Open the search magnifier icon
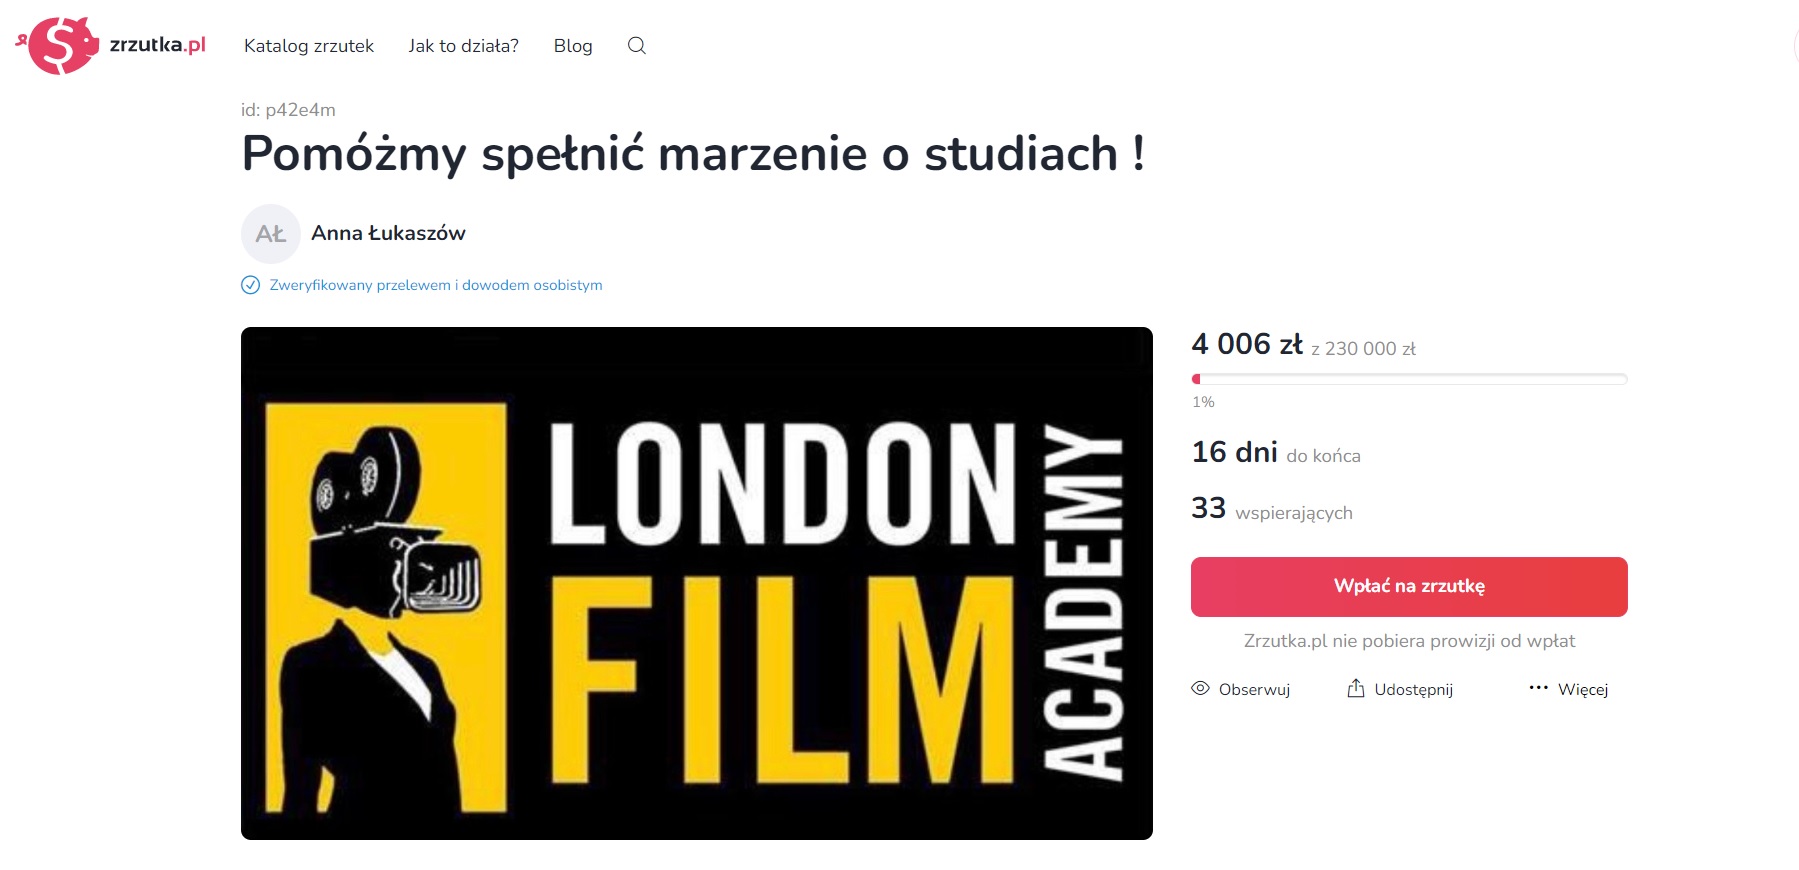 (x=637, y=45)
